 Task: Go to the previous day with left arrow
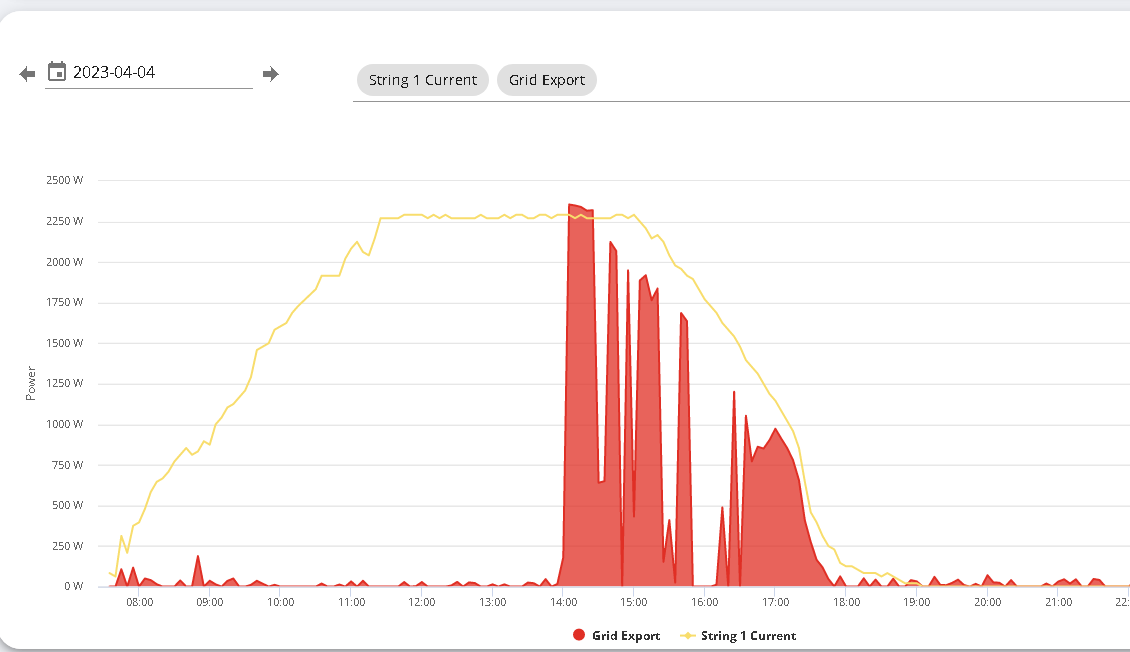point(27,73)
